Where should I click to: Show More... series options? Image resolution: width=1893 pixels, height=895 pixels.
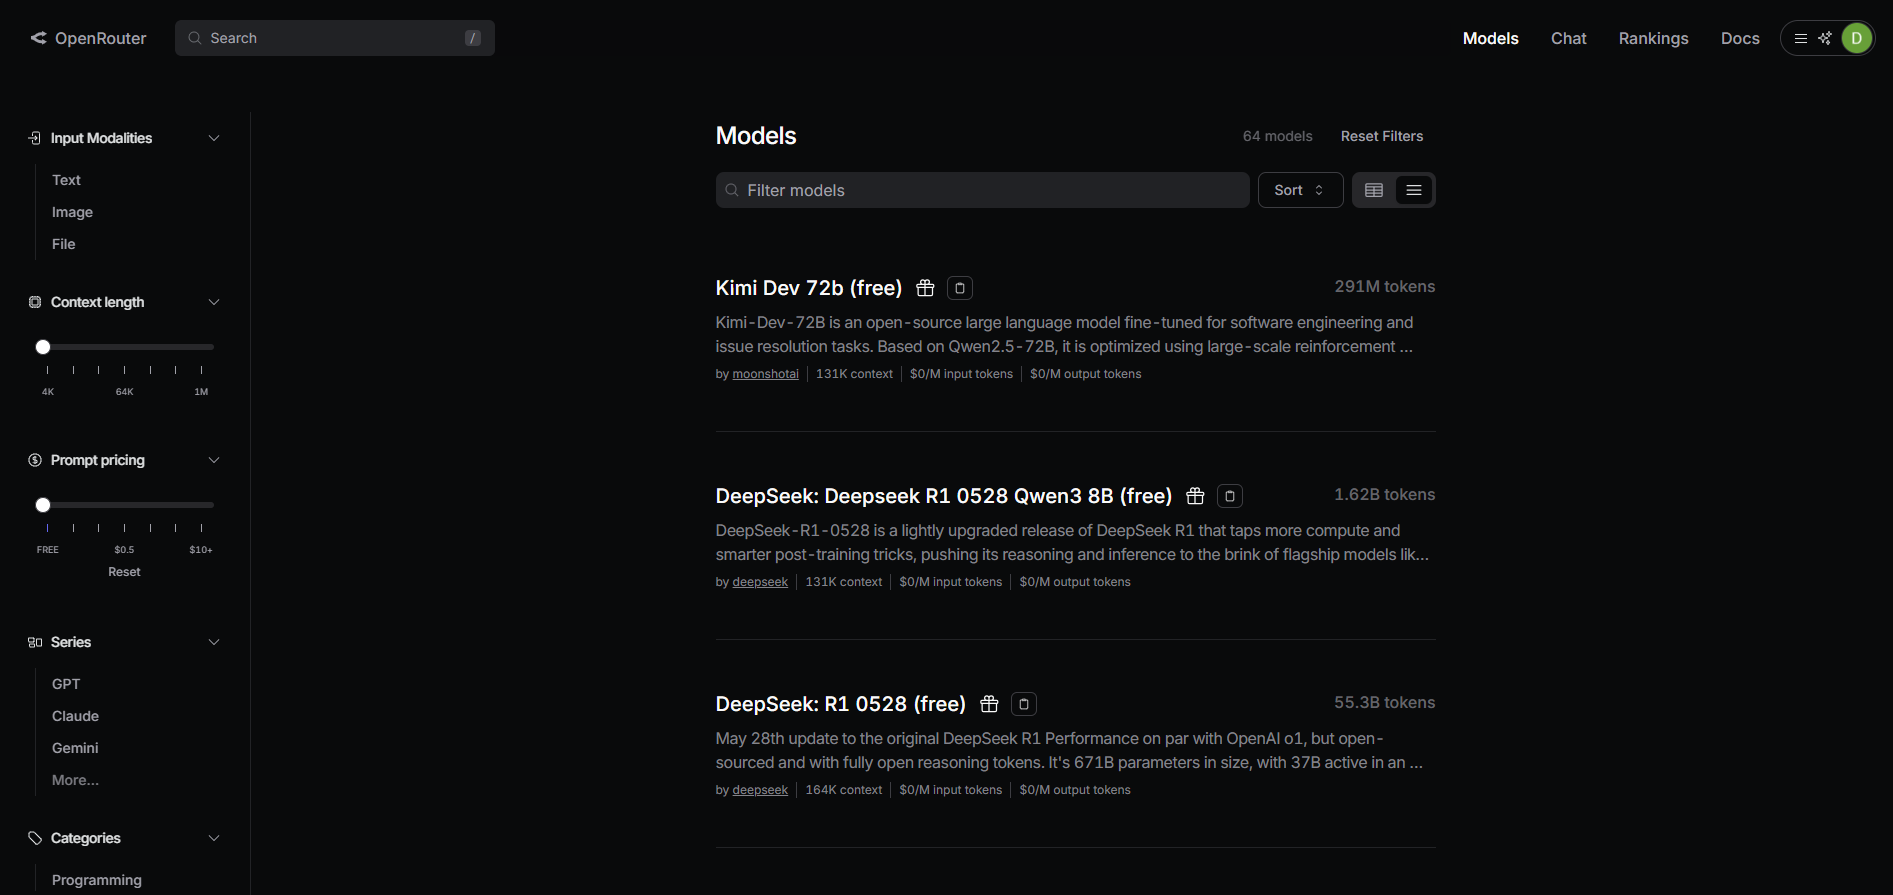(x=75, y=780)
